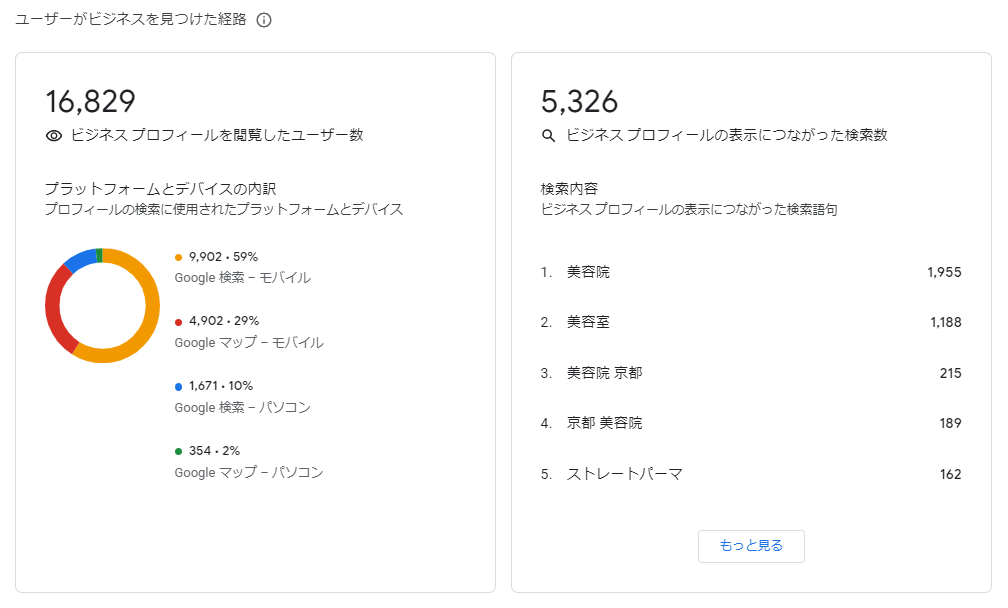The image size is (1008, 608).
Task: Click the magnifier icon beside search count
Action: (548, 136)
